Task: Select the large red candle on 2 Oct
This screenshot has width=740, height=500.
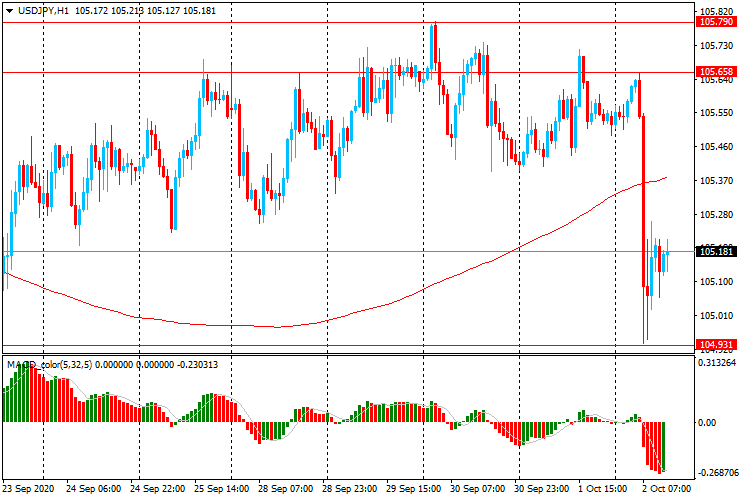Action: (x=643, y=200)
